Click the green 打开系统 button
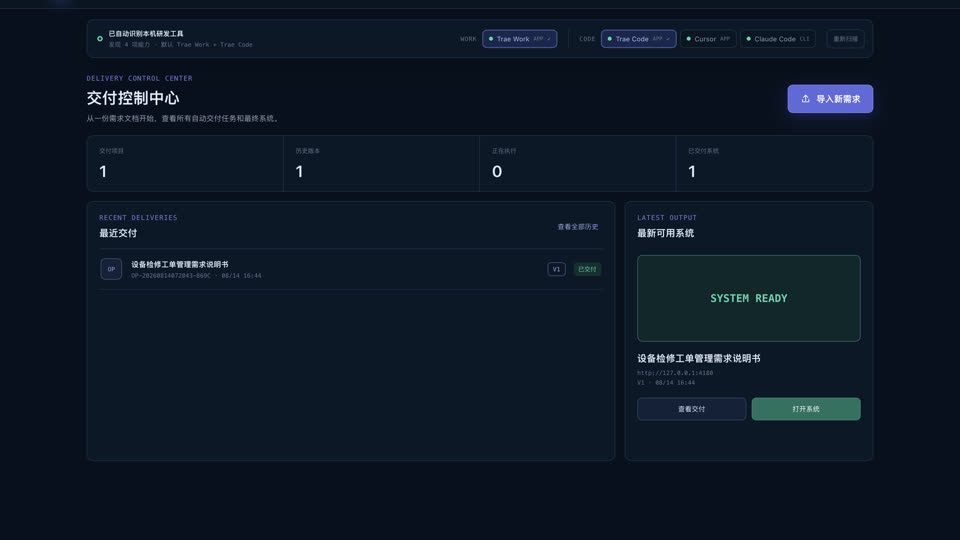The width and height of the screenshot is (960, 540). coord(806,409)
